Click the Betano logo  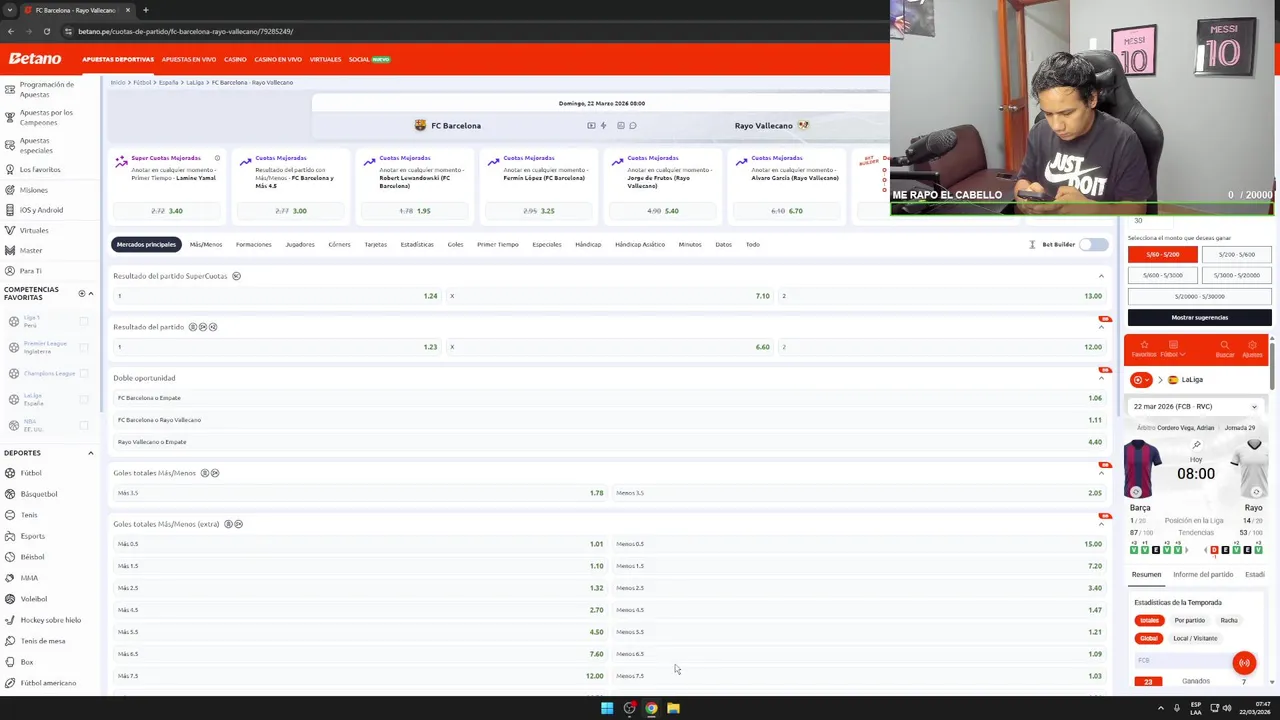(35, 59)
